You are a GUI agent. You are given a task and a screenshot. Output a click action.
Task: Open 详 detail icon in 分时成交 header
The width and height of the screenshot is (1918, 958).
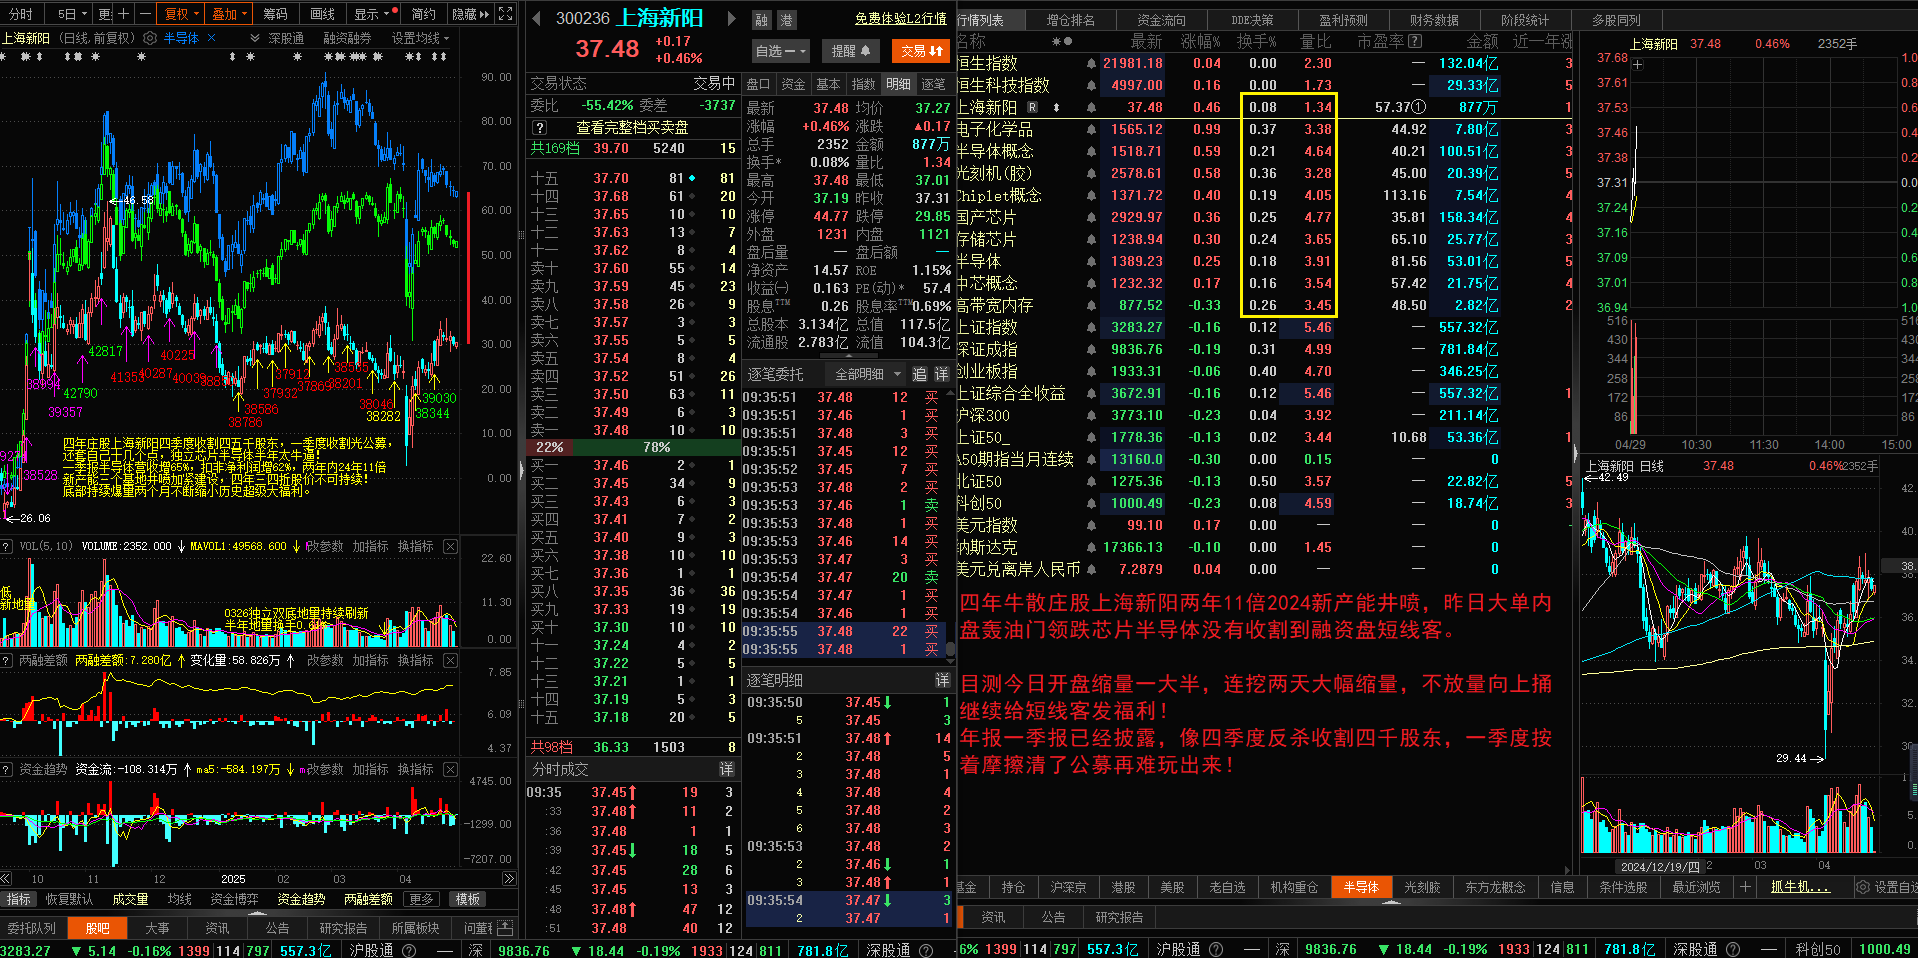point(726,769)
